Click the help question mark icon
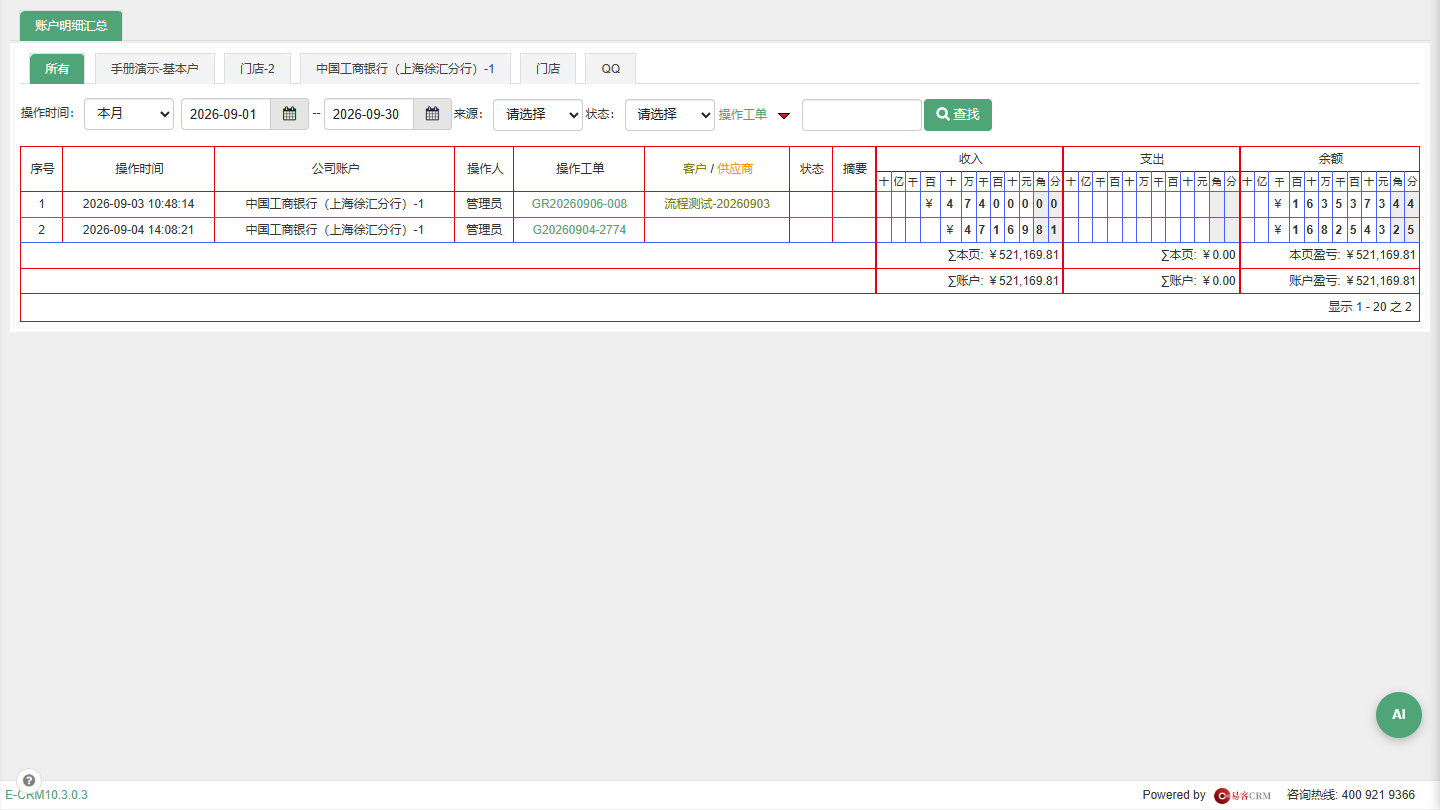The height and width of the screenshot is (810, 1440). [29, 780]
